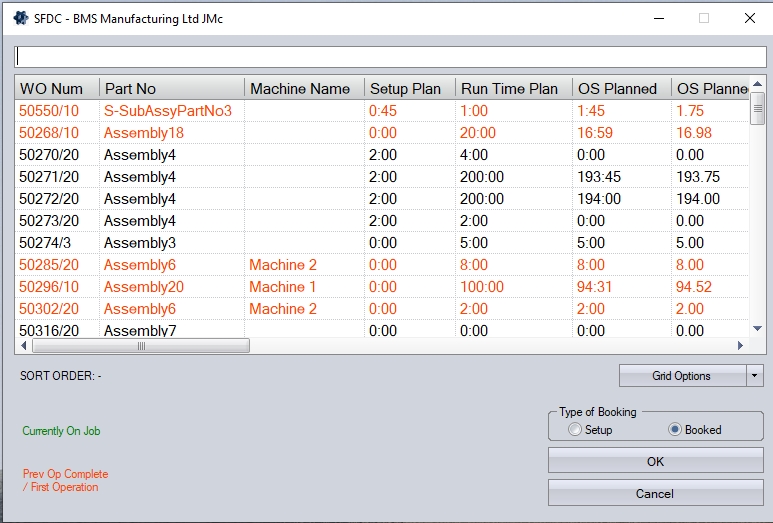Image resolution: width=773 pixels, height=523 pixels.
Task: Select the Setup booking type
Action: [574, 430]
